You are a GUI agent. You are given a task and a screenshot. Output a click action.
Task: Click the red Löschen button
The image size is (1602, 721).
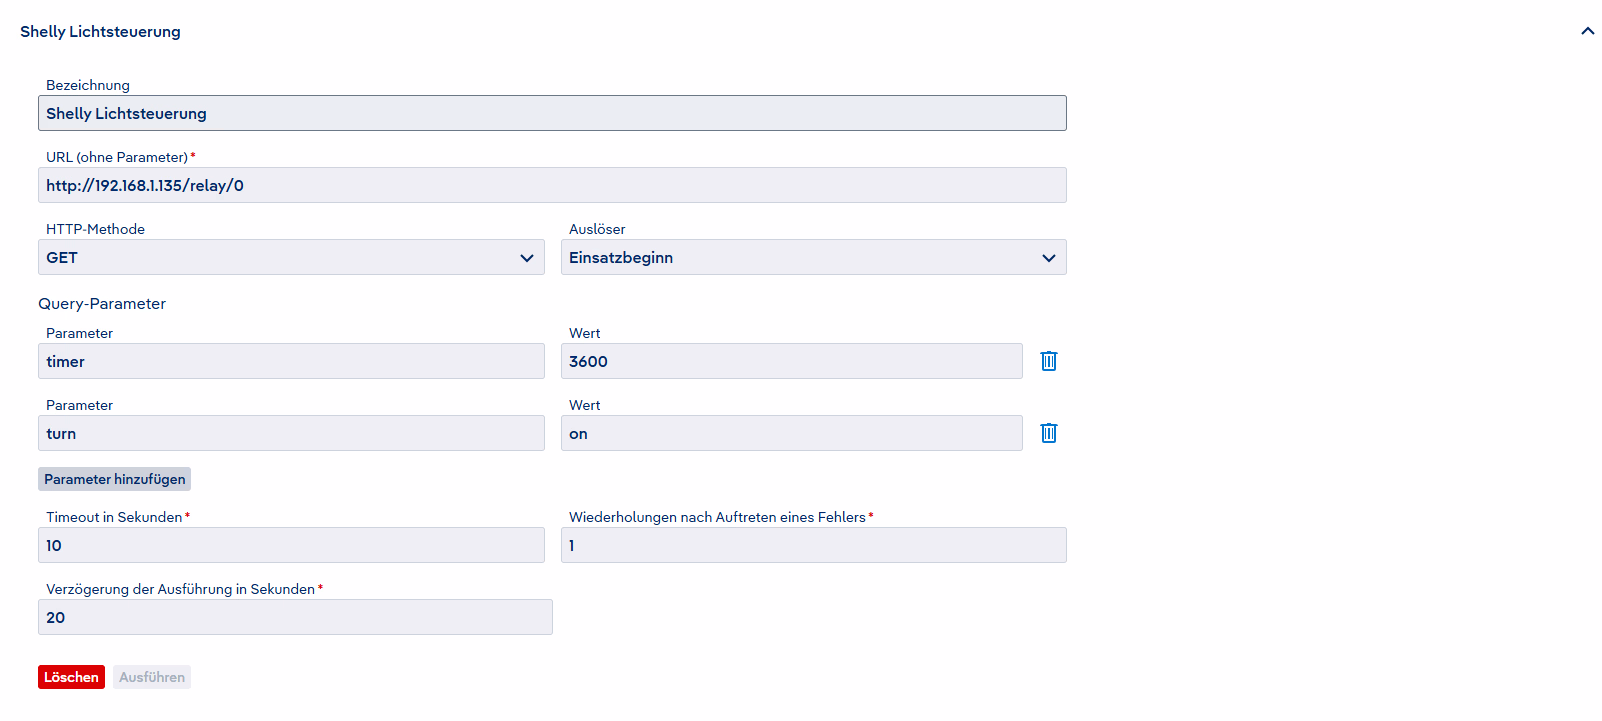71,677
